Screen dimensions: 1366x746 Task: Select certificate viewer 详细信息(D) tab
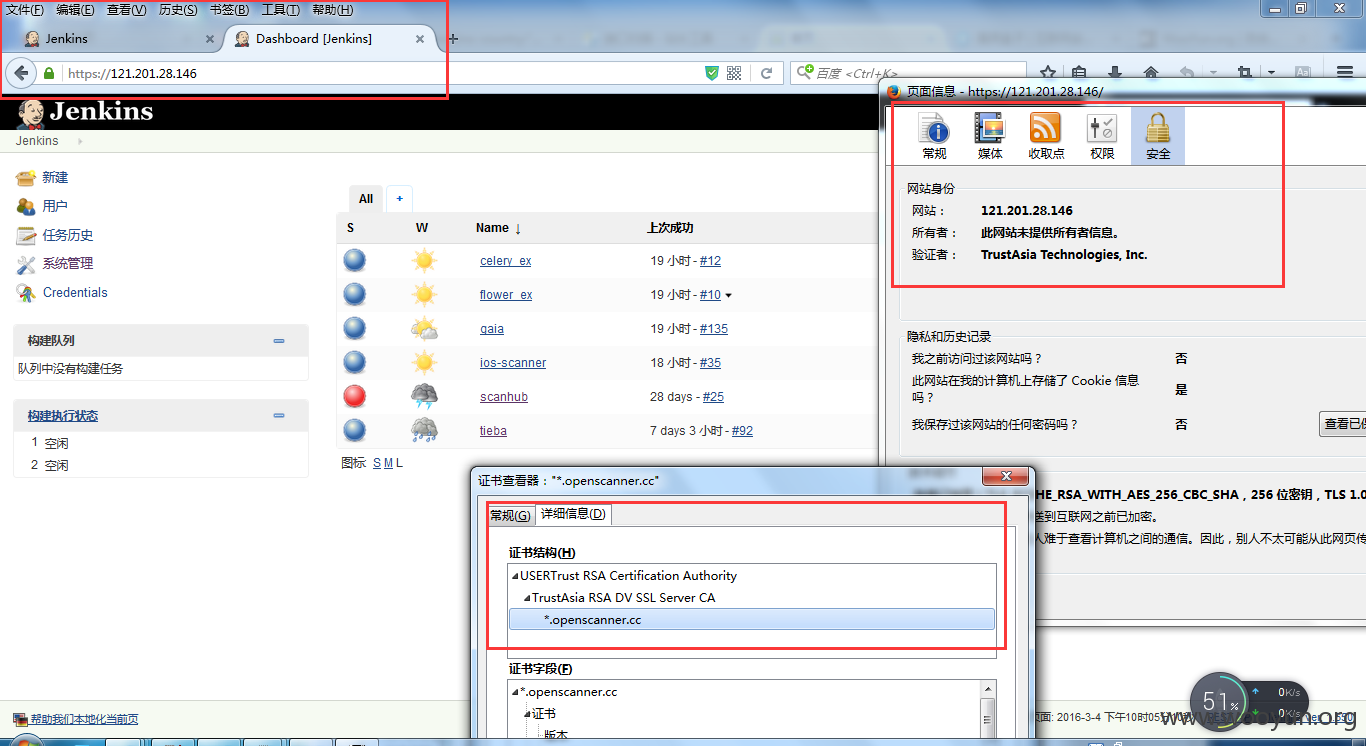click(573, 514)
